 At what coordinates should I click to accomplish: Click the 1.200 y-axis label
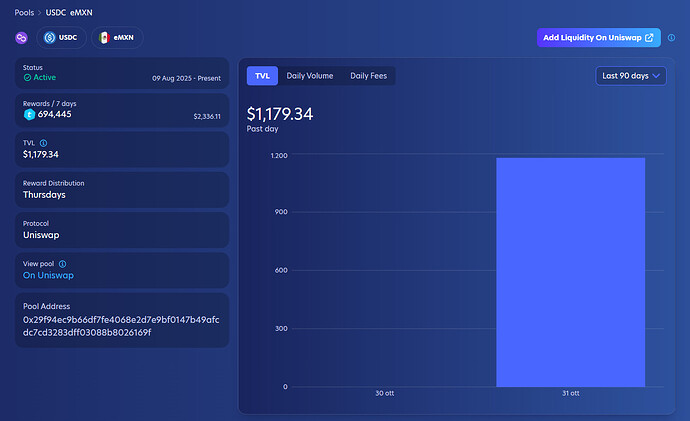click(x=279, y=156)
